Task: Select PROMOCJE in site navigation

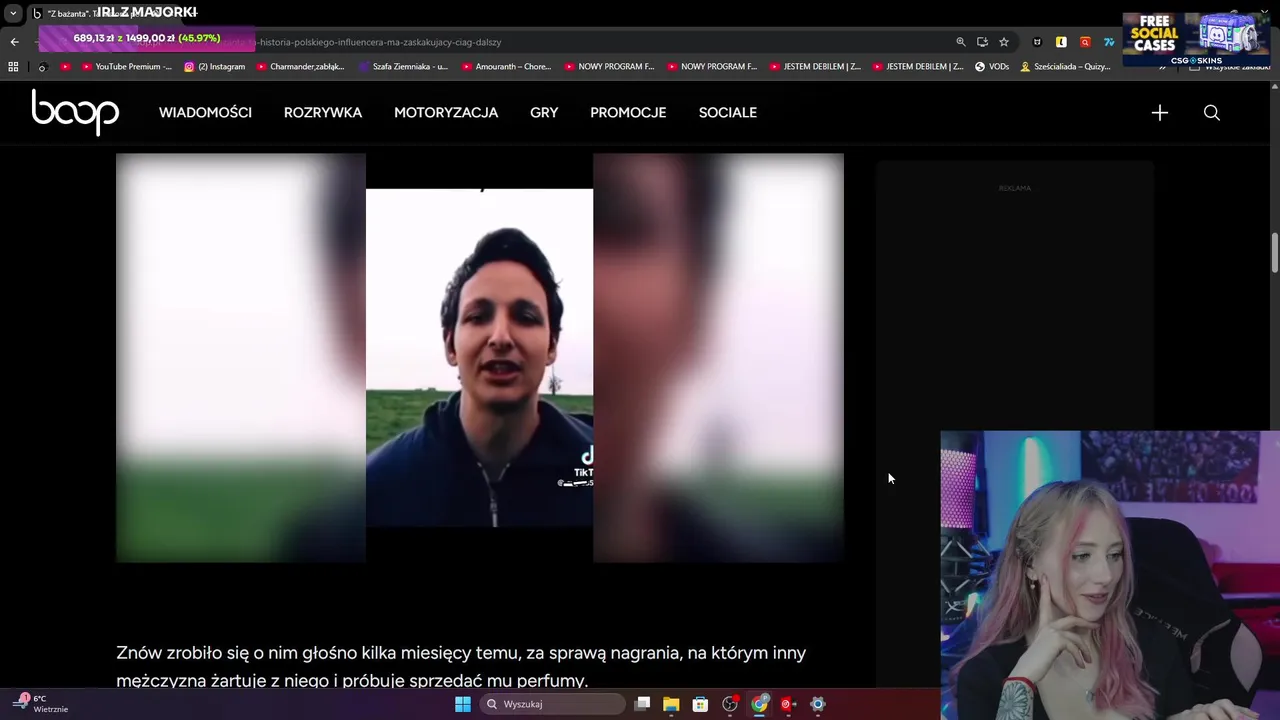Action: (x=628, y=113)
